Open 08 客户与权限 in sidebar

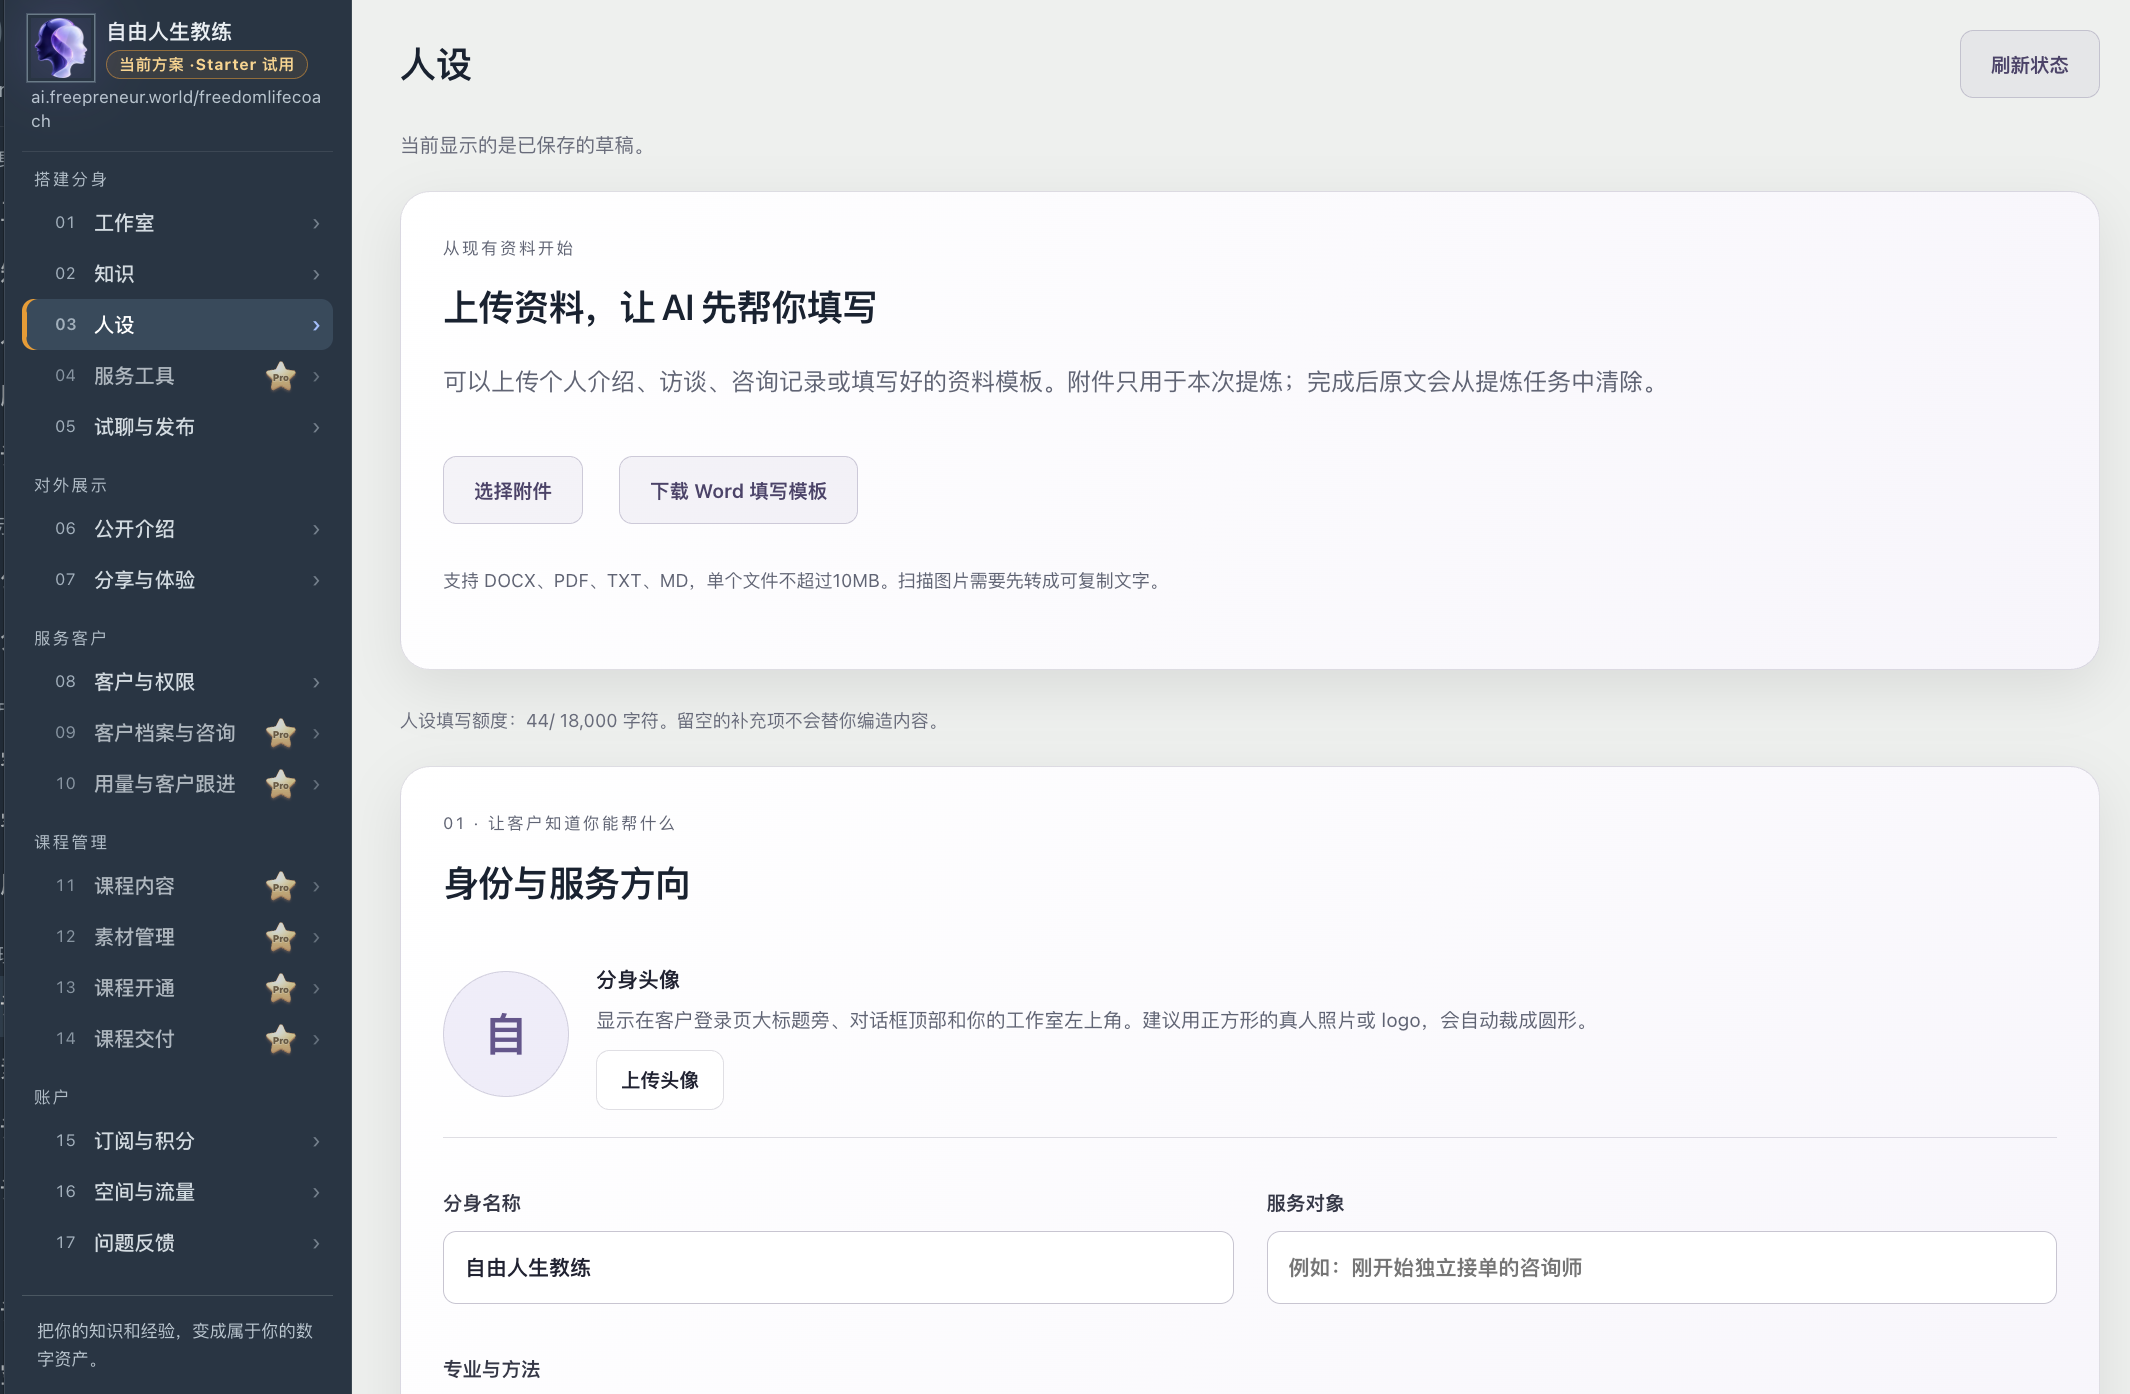(178, 682)
